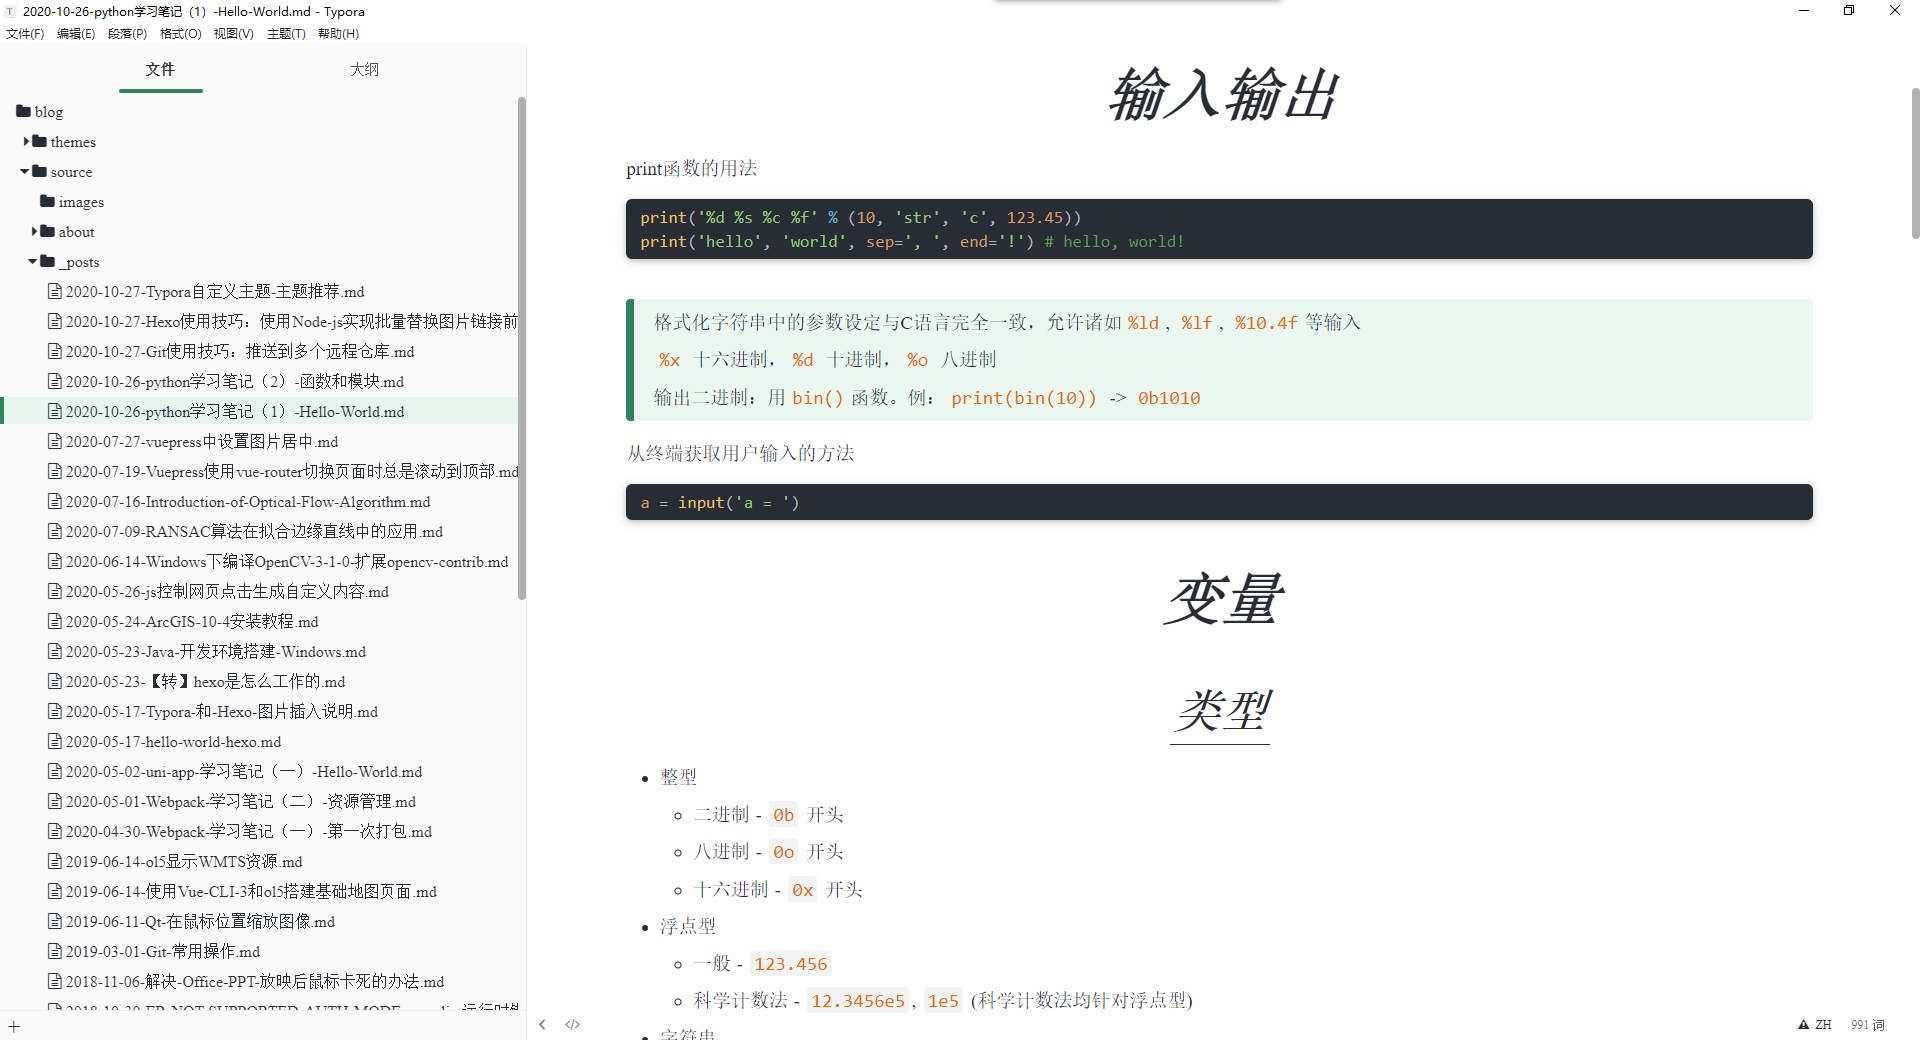Expand the themes folder
1920x1040 pixels.
point(27,141)
